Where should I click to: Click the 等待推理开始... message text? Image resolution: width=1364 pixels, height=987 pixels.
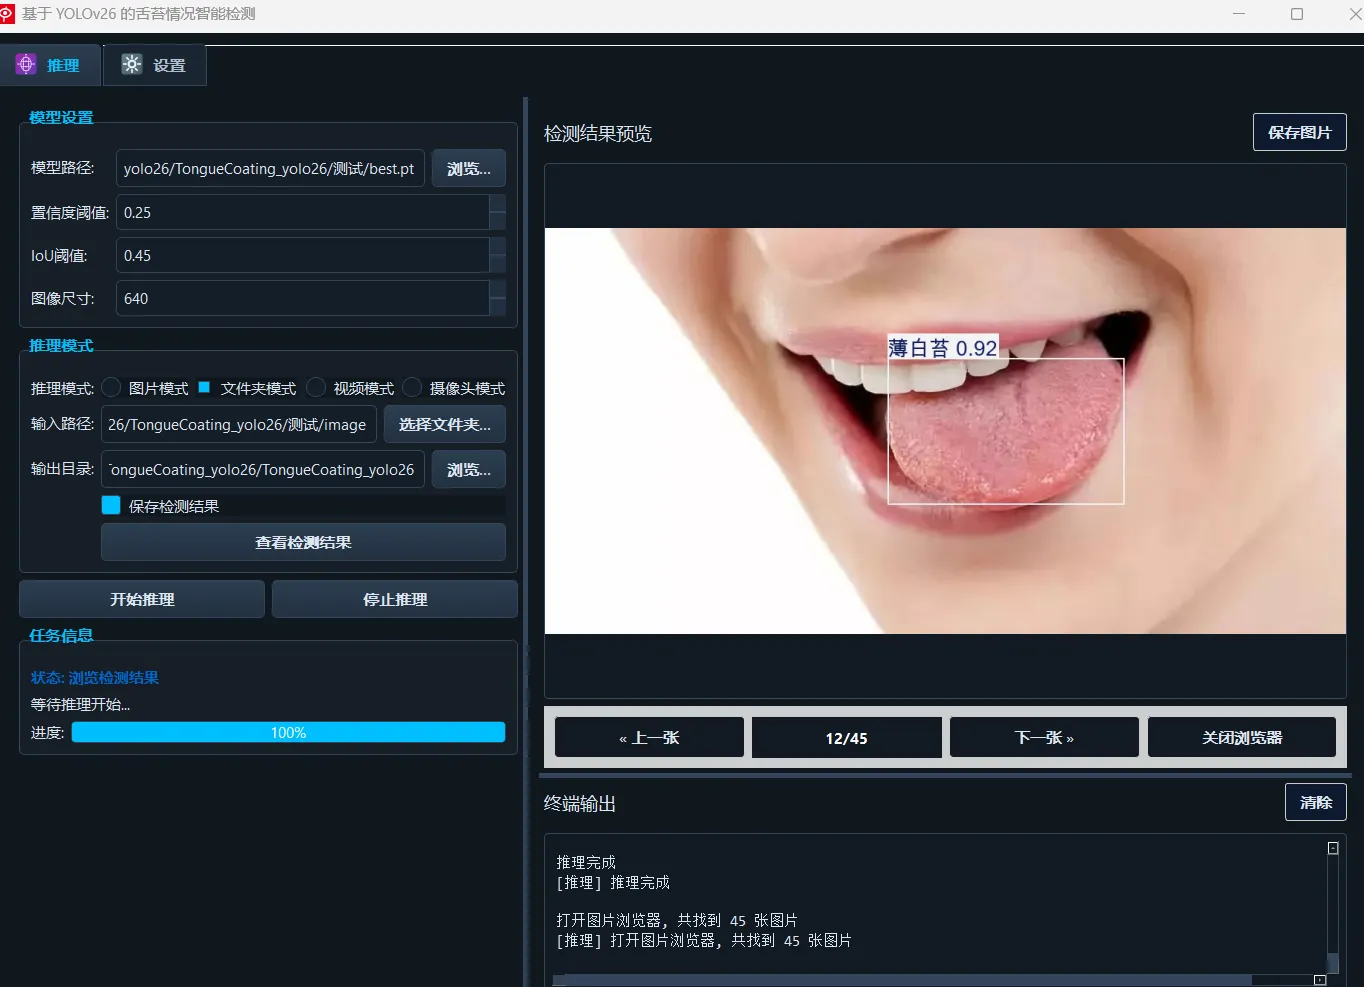click(x=80, y=705)
